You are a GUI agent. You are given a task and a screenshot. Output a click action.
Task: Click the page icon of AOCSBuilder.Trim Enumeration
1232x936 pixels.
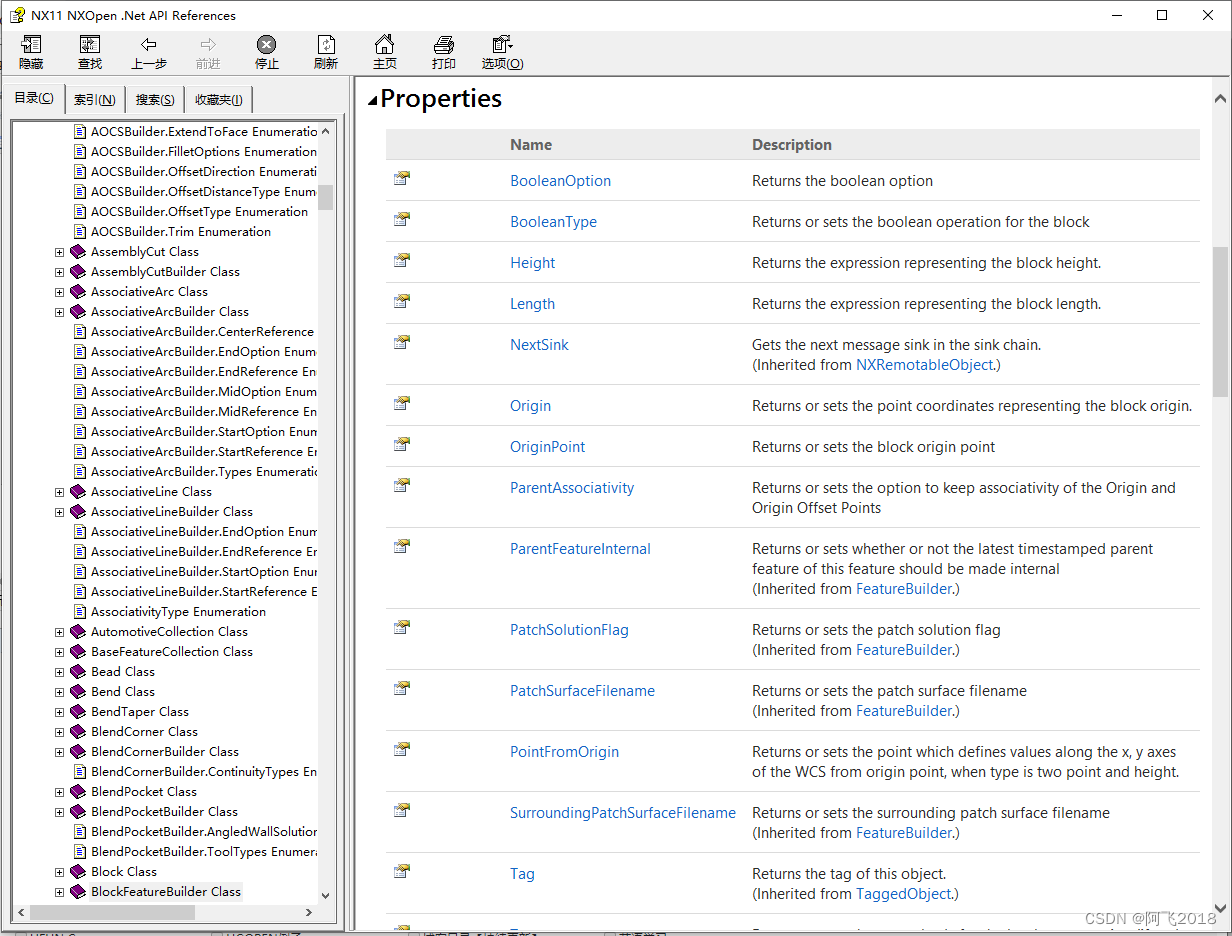80,232
